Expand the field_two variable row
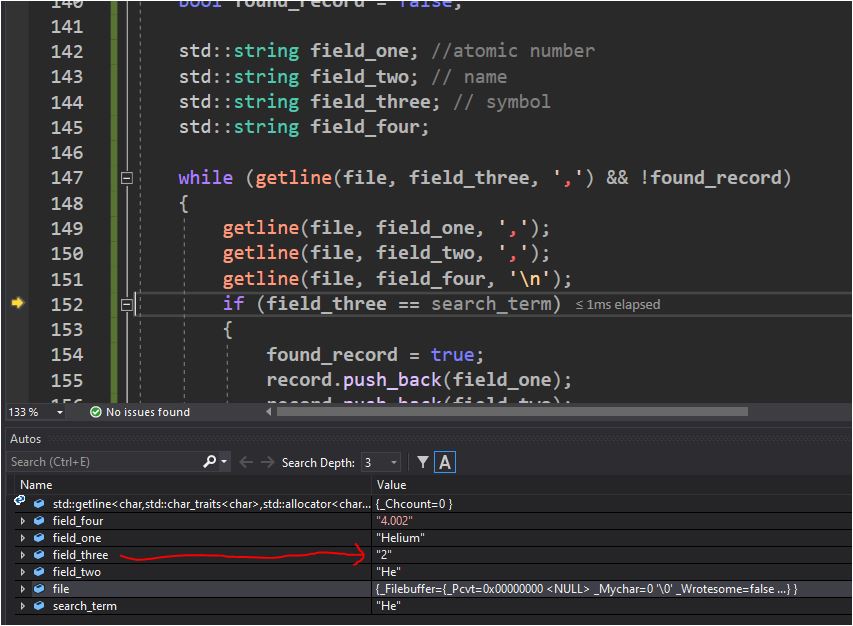Image resolution: width=853 pixels, height=626 pixels. coord(22,572)
